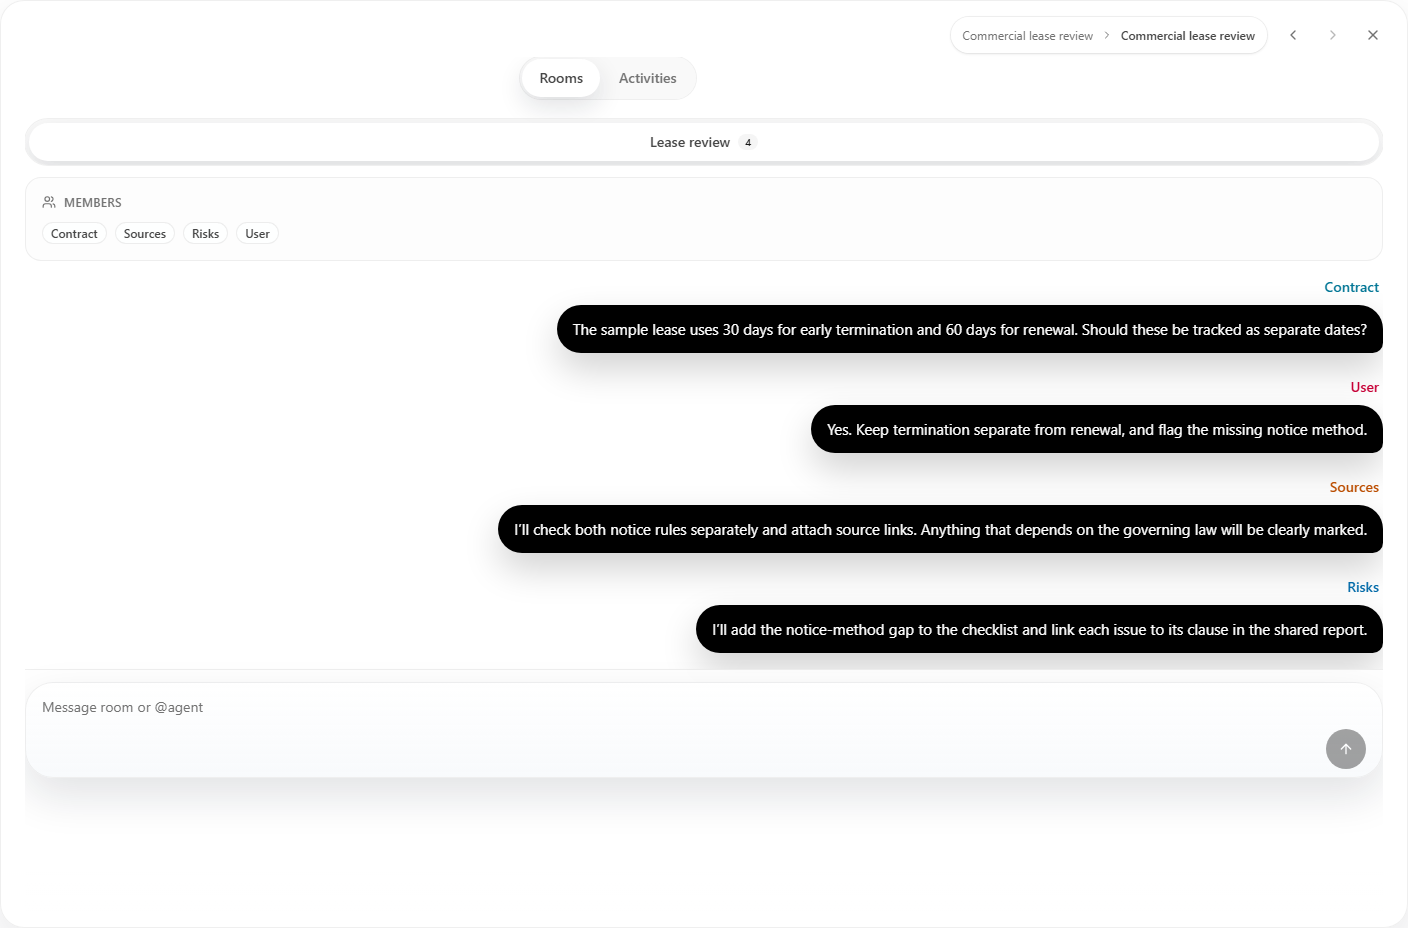Click the members people icon
The width and height of the screenshot is (1408, 928).
click(49, 202)
